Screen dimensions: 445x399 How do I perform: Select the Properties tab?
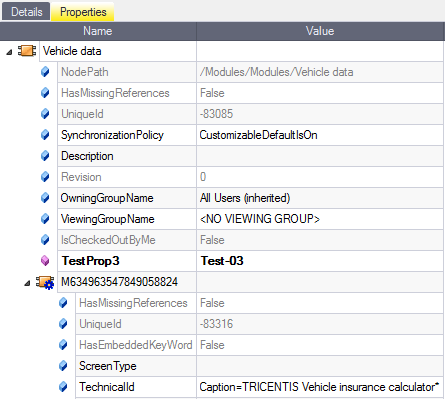point(83,12)
